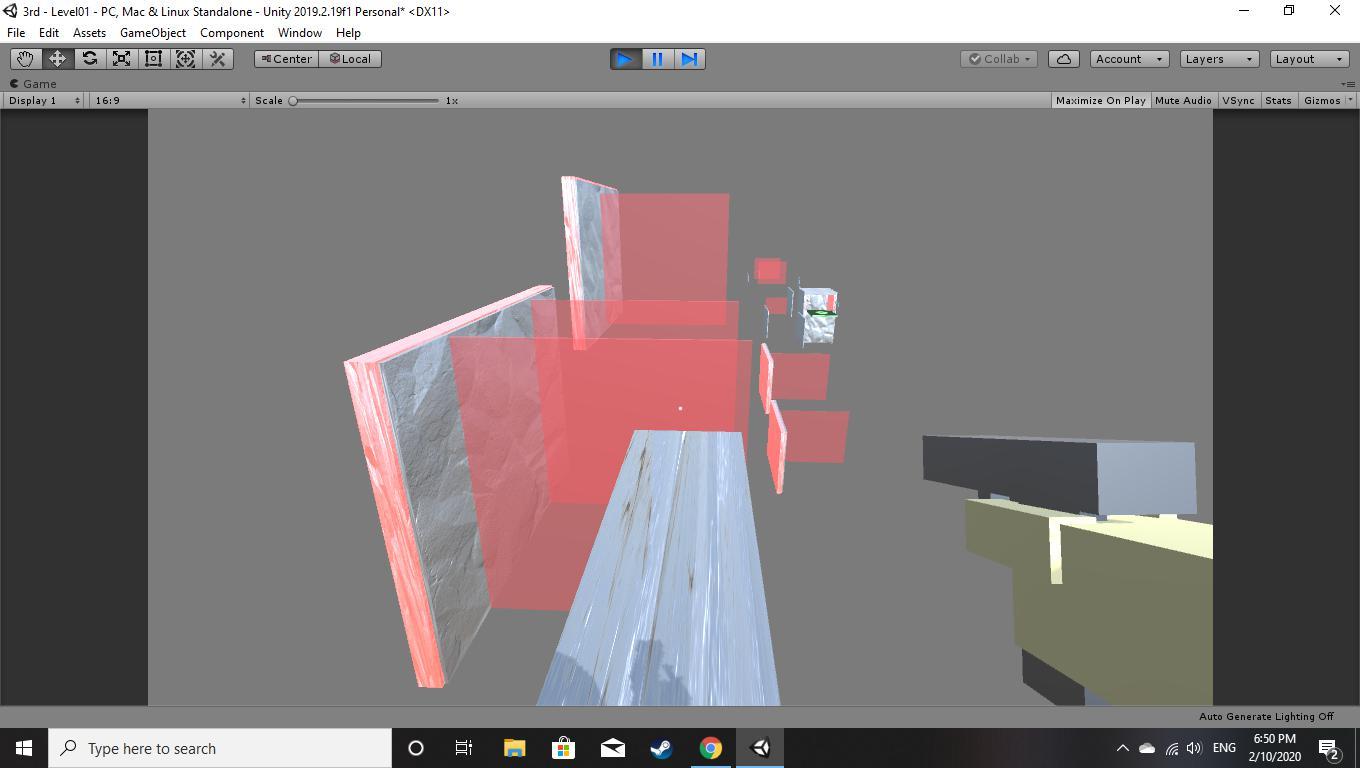Change the Display 1 dropdown
1360x768 pixels.
pyautogui.click(x=44, y=100)
